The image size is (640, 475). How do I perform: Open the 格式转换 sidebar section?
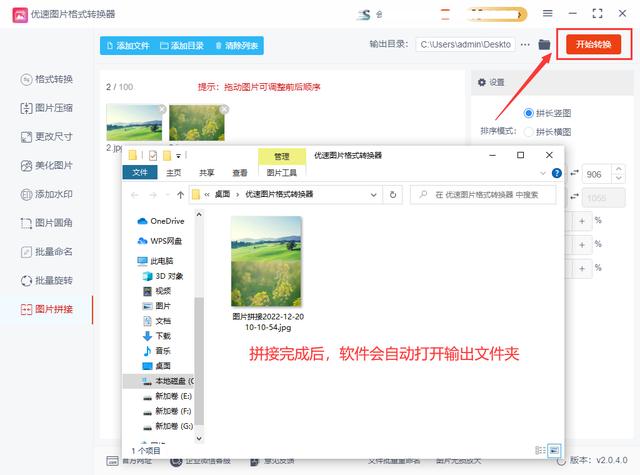coord(47,79)
